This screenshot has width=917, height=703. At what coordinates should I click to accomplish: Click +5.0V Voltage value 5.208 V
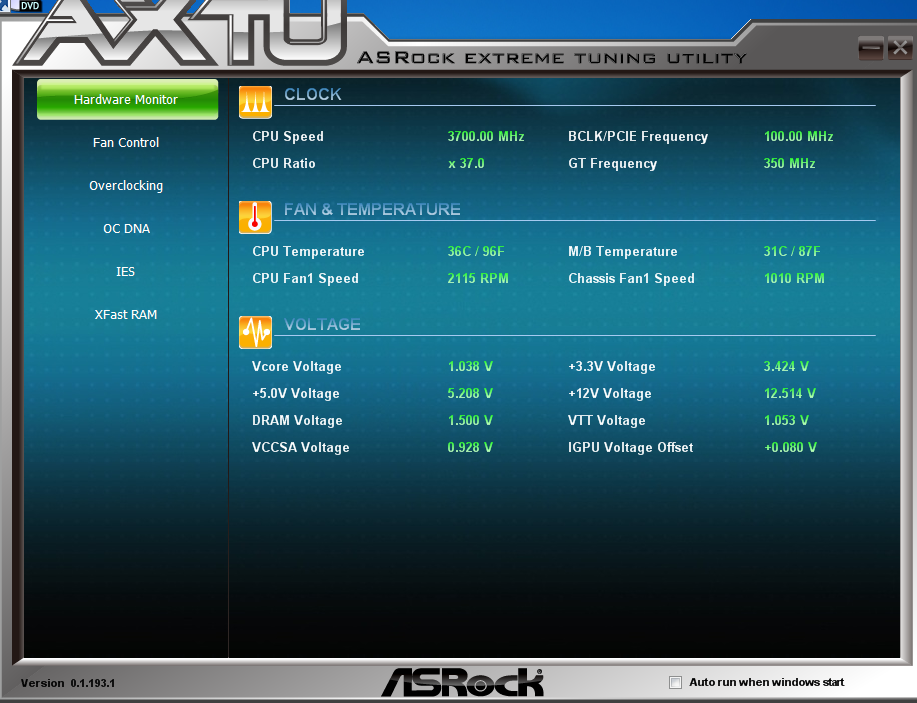coord(470,393)
